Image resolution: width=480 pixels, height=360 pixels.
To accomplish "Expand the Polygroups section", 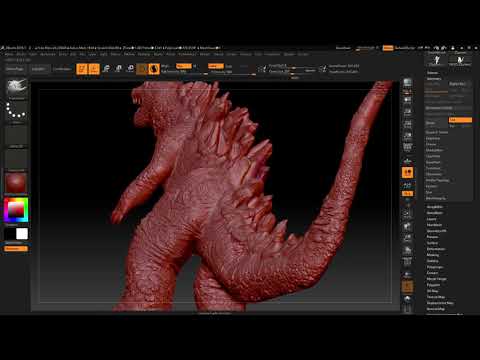I will pos(435,267).
